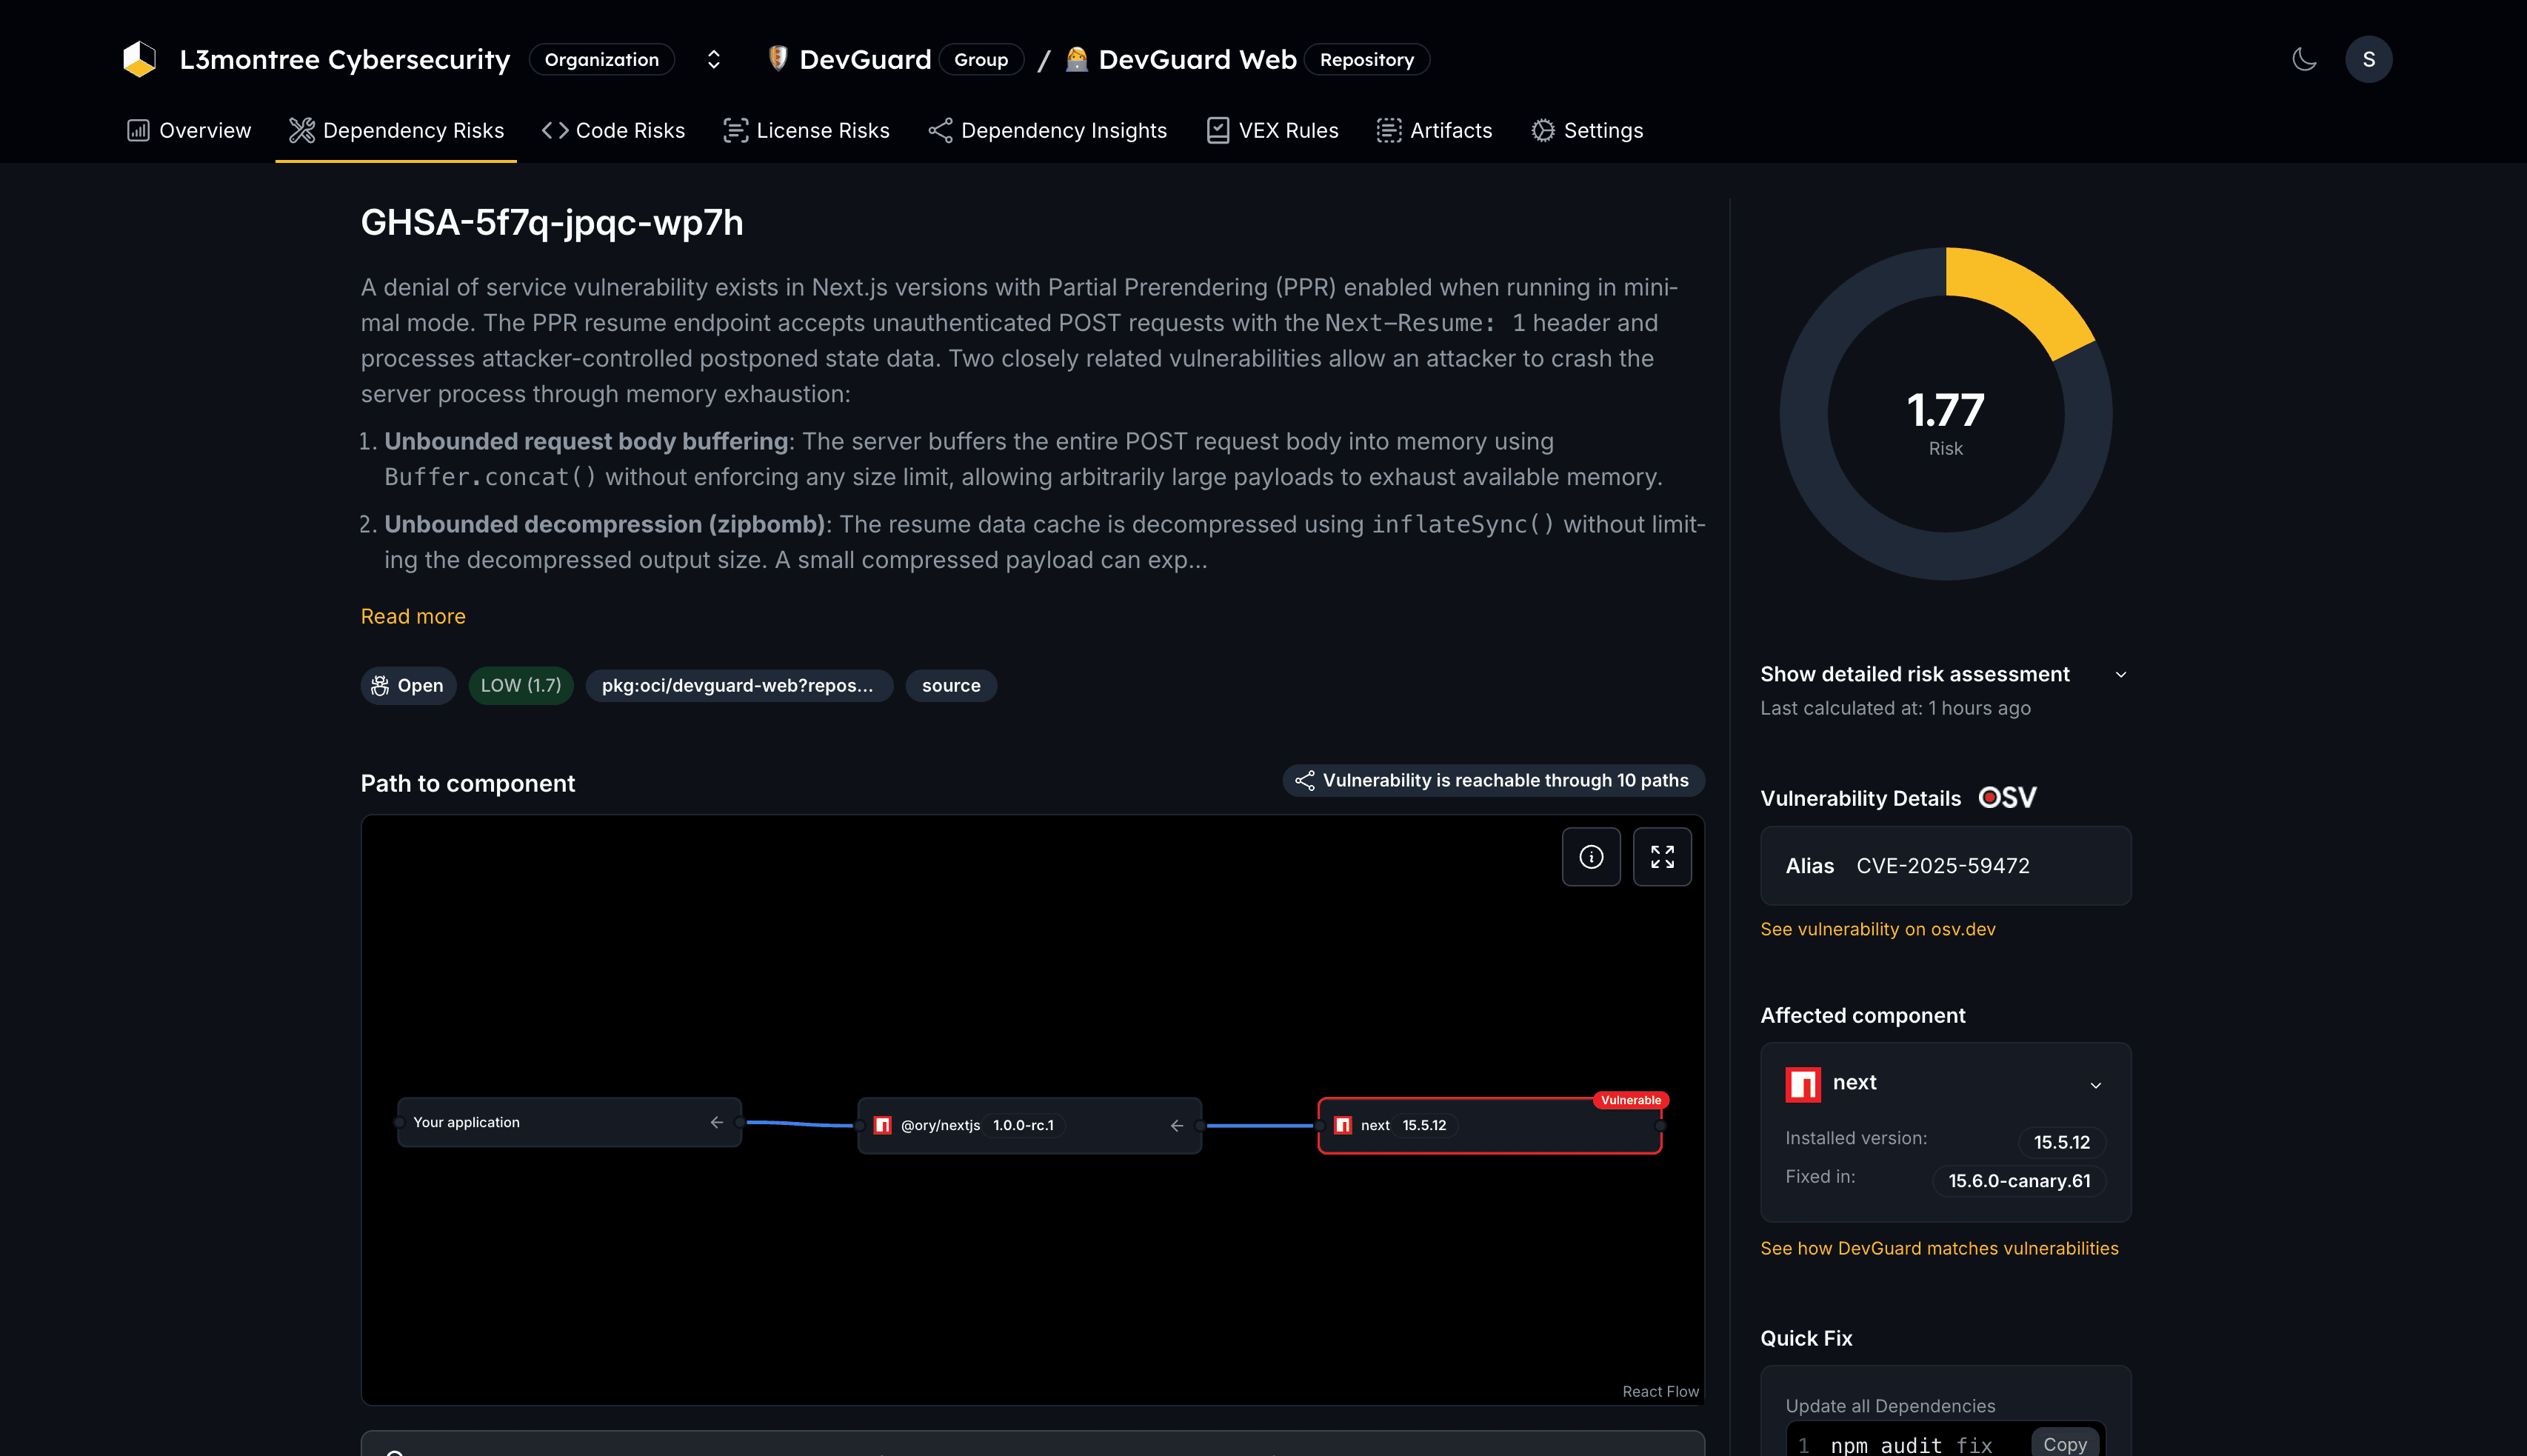Viewport: 2527px width, 1456px height.
Task: Select the @ory/nextjs 1.0.0-rc.1 node
Action: [x=1029, y=1125]
